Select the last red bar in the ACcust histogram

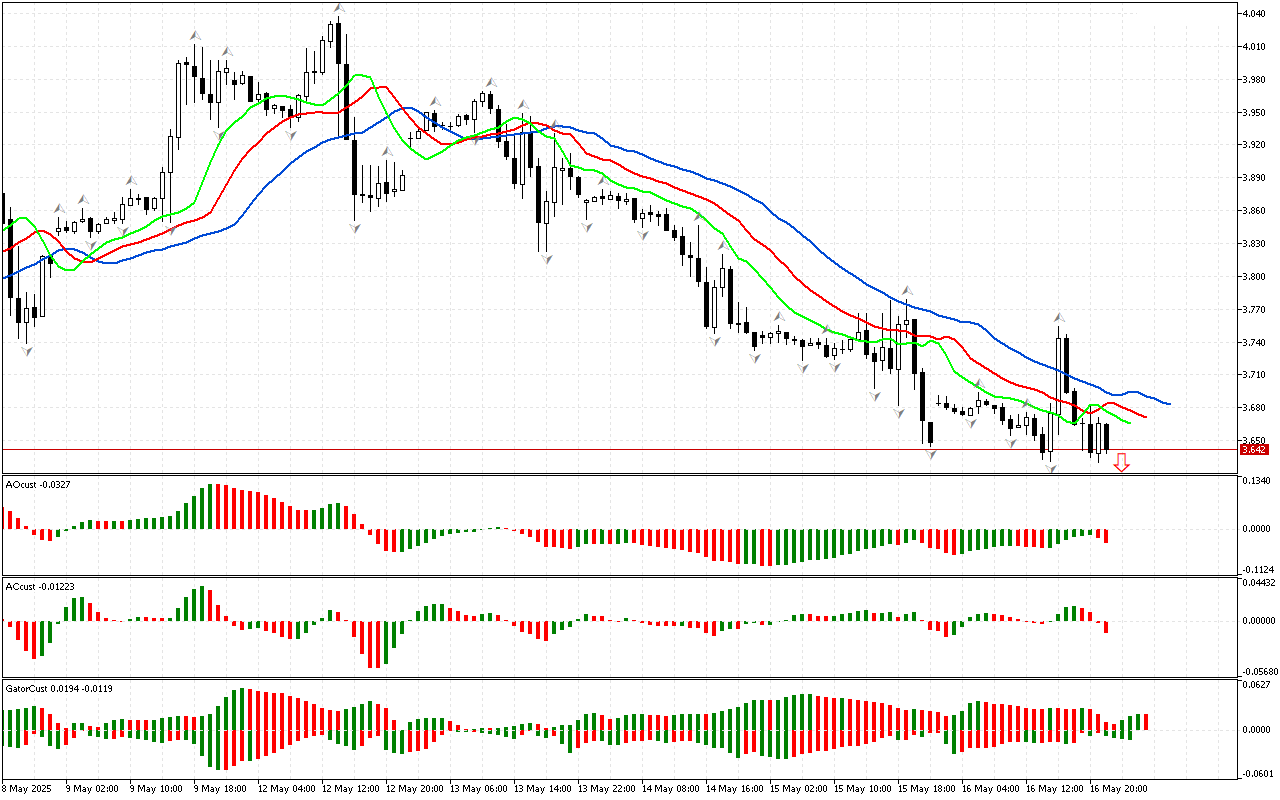1106,627
